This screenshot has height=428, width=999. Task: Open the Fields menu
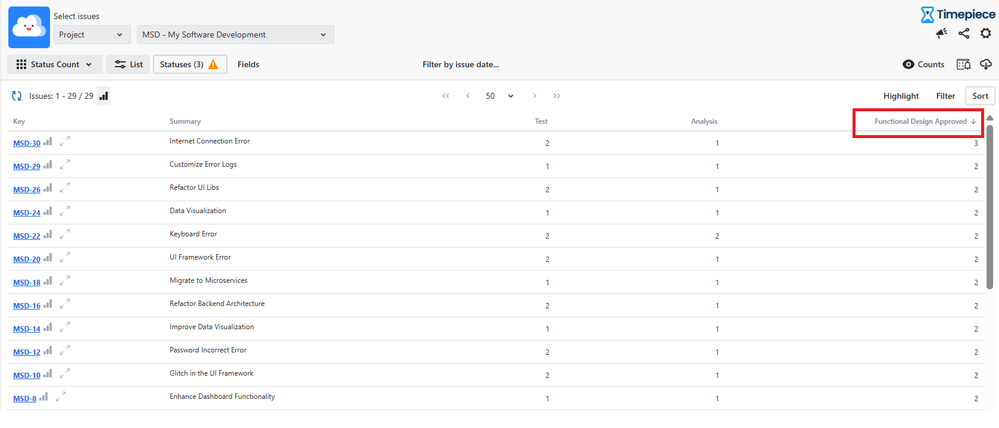point(248,65)
